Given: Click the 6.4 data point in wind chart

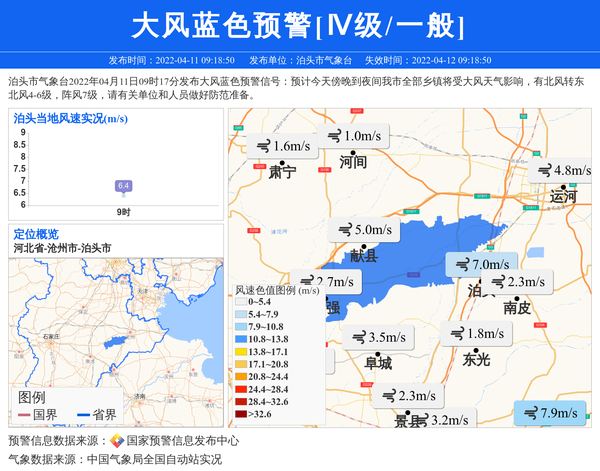Looking at the screenshot, I should pos(124,186).
